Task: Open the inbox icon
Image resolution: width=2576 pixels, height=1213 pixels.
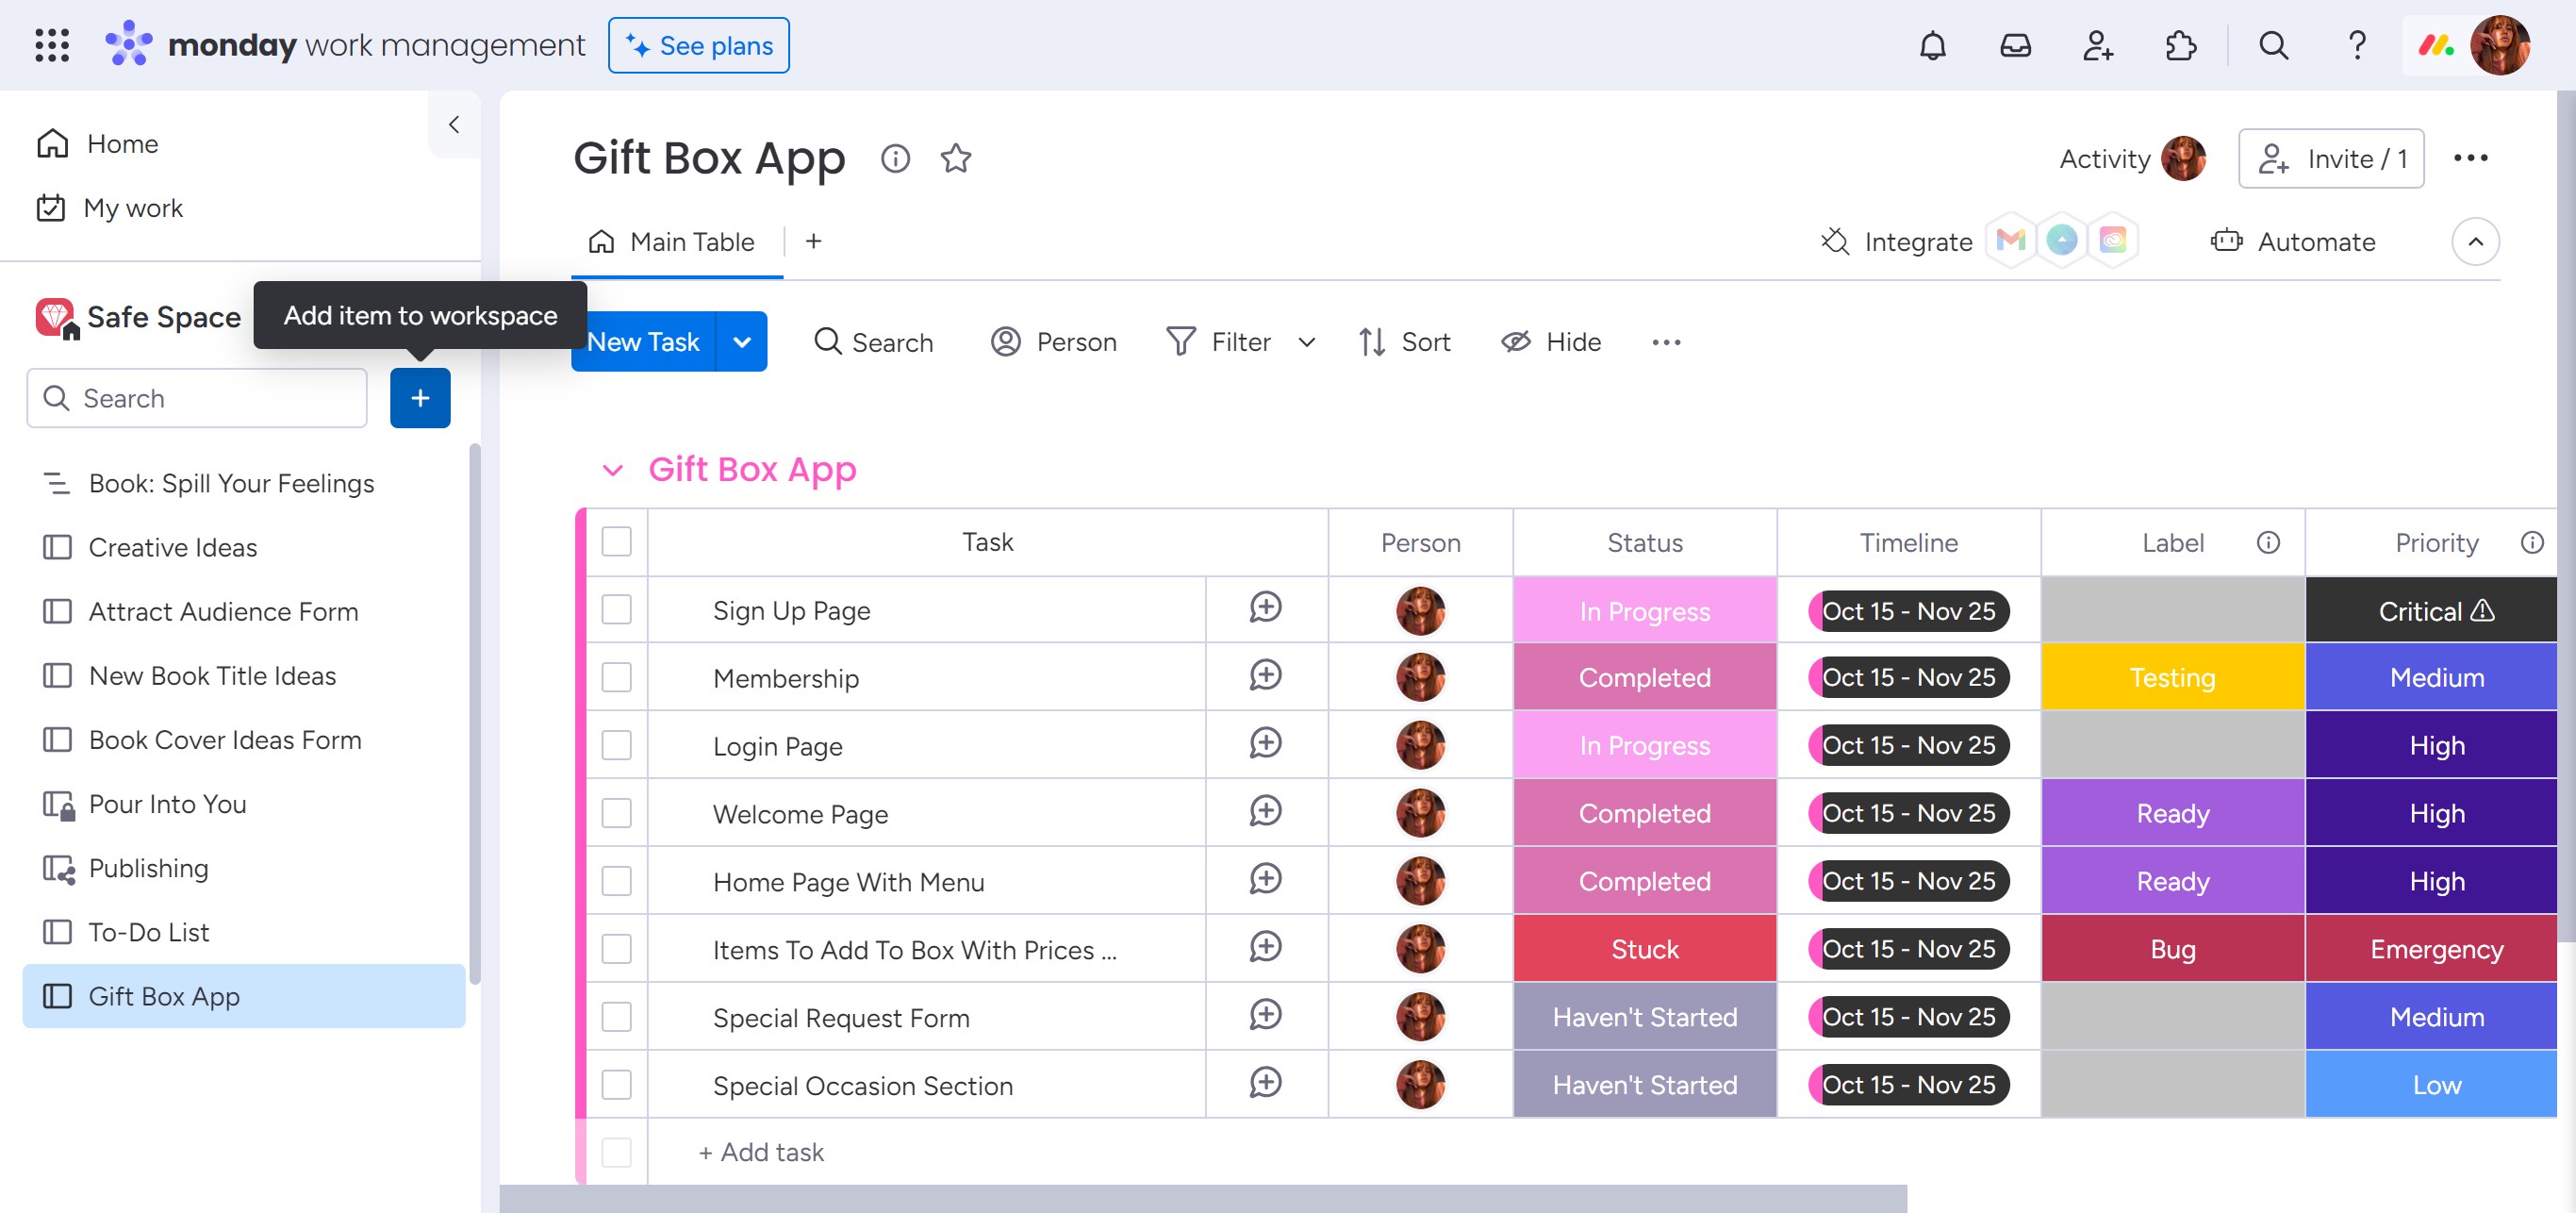Action: point(2014,46)
